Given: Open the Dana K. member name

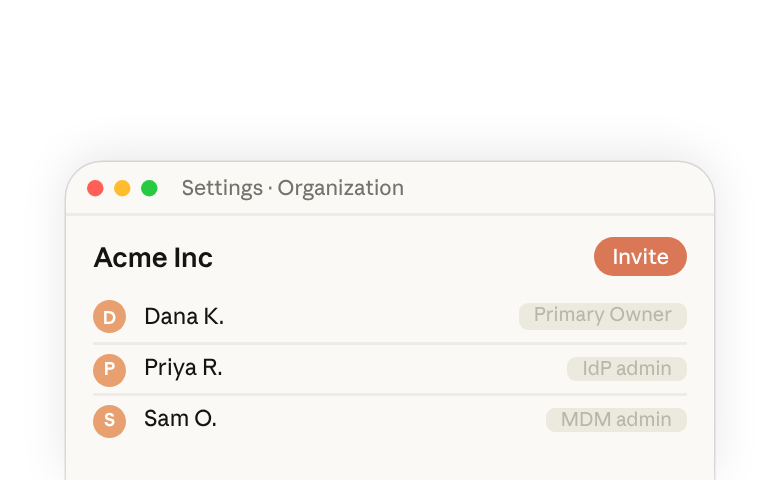Looking at the screenshot, I should pos(184,316).
